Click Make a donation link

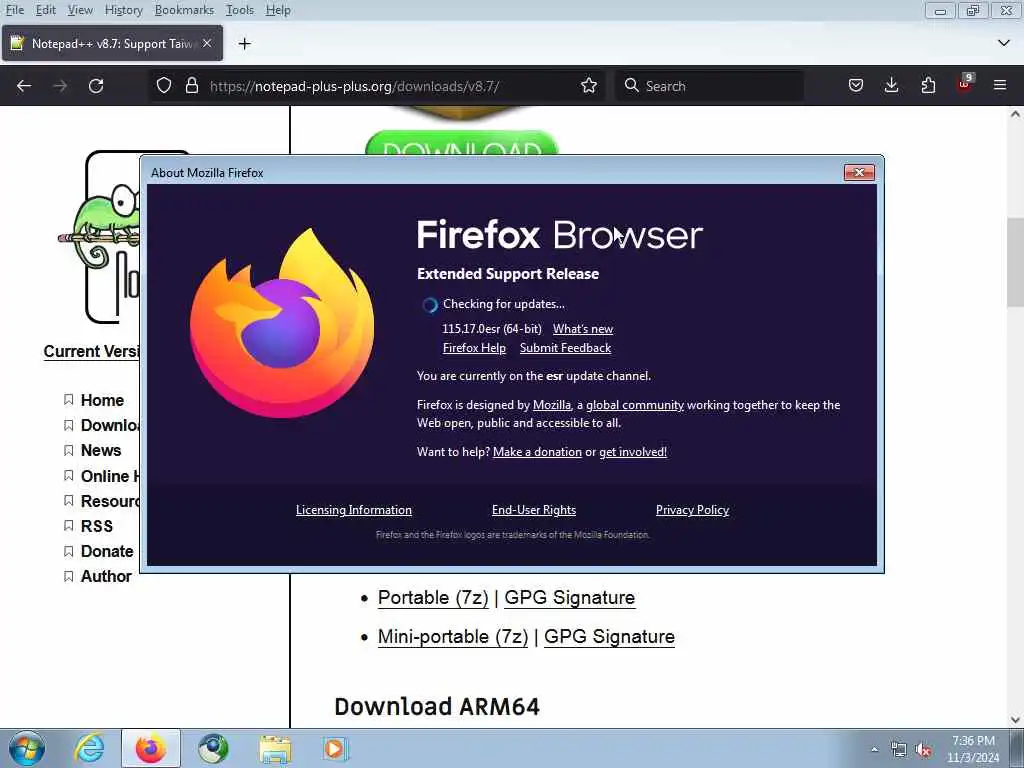coord(537,452)
